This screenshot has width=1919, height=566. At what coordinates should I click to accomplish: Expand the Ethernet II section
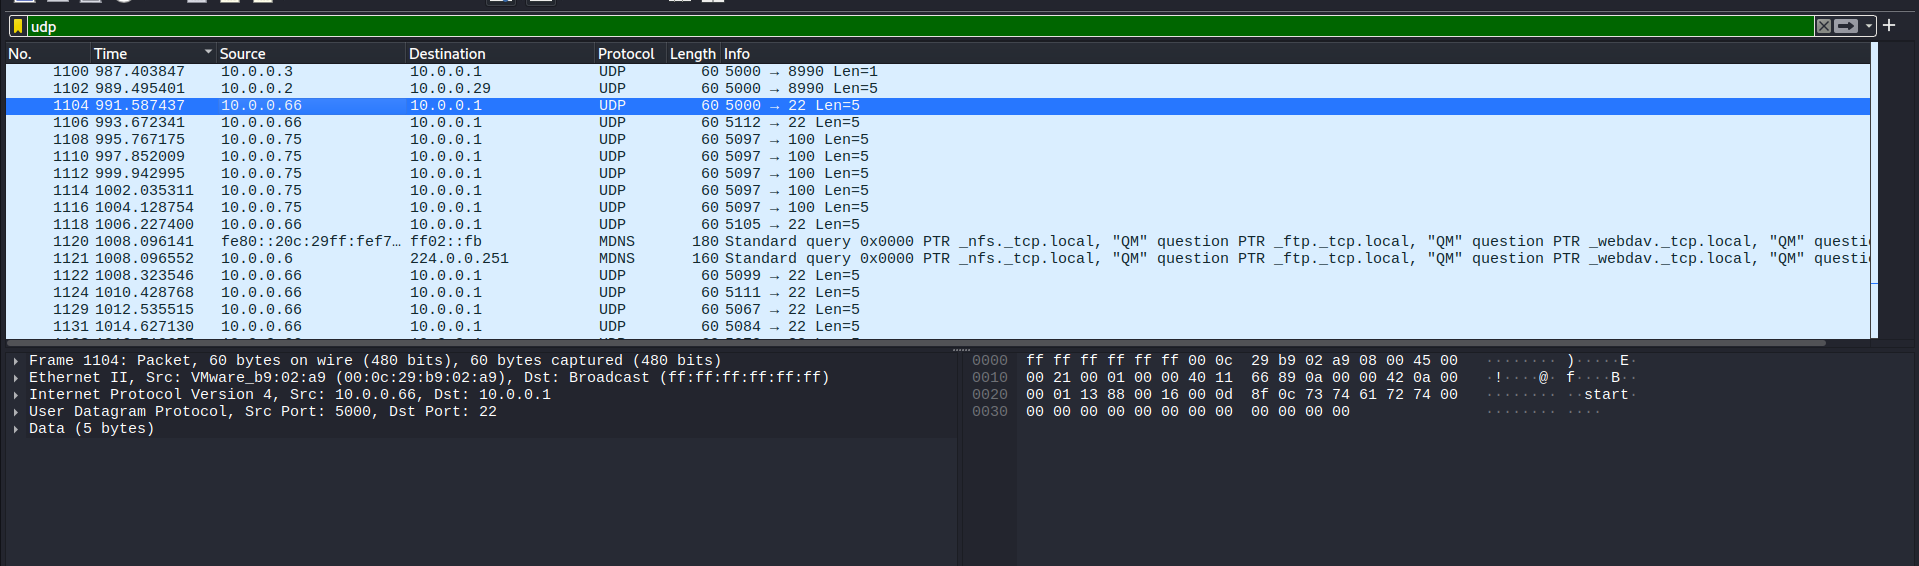click(x=16, y=378)
